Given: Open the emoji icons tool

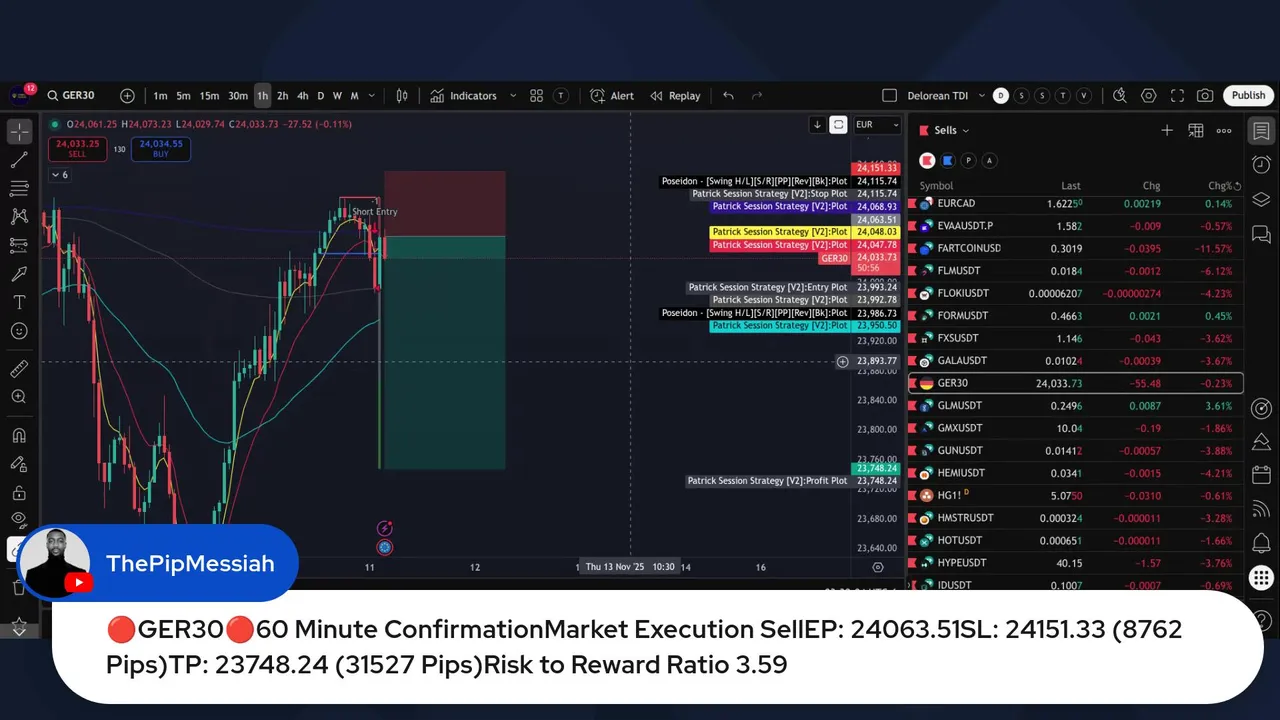Looking at the screenshot, I should 19,331.
